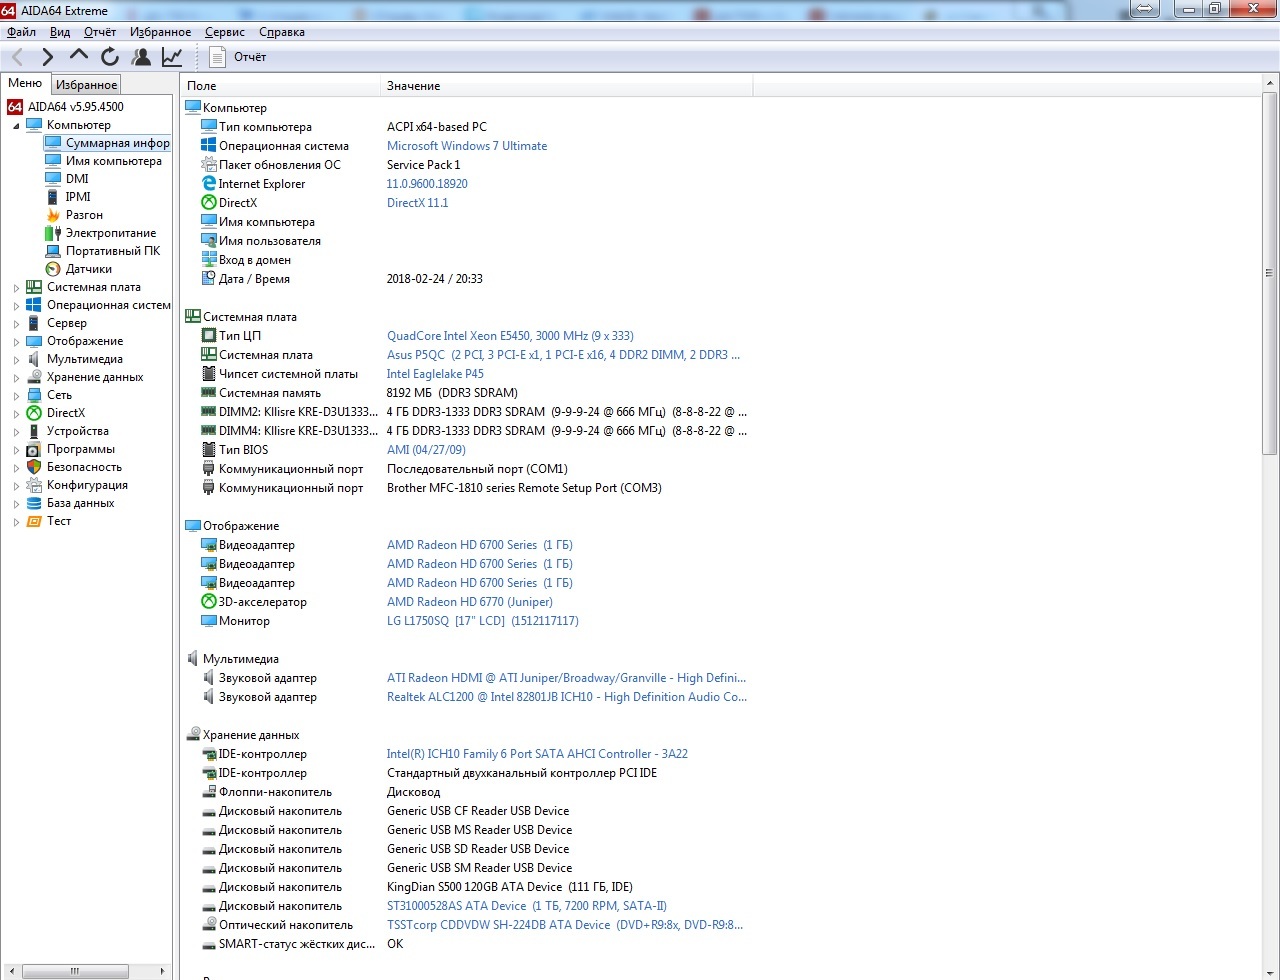This screenshot has height=980, width=1280.
Task: Select the KingDian S500 120GB ATA Device row
Action: click(466, 887)
